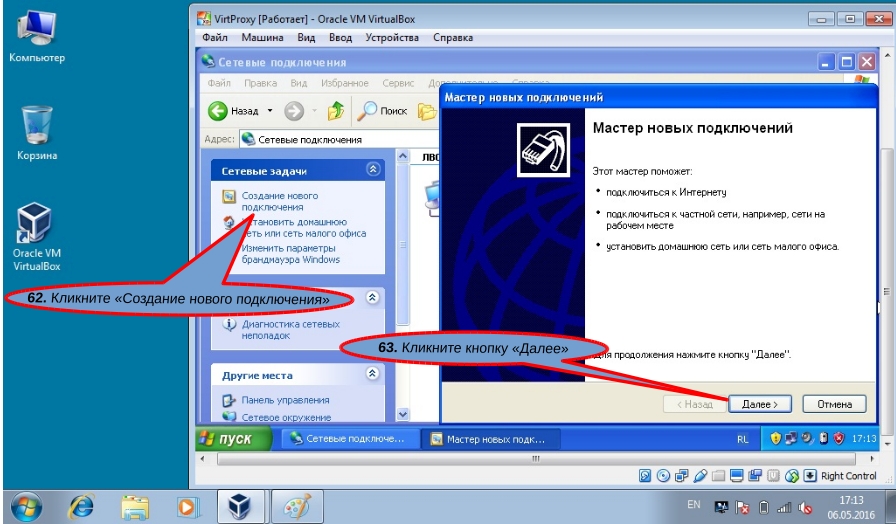
Task: Open the Ввод menu in VirtualBox
Action: pyautogui.click(x=341, y=38)
